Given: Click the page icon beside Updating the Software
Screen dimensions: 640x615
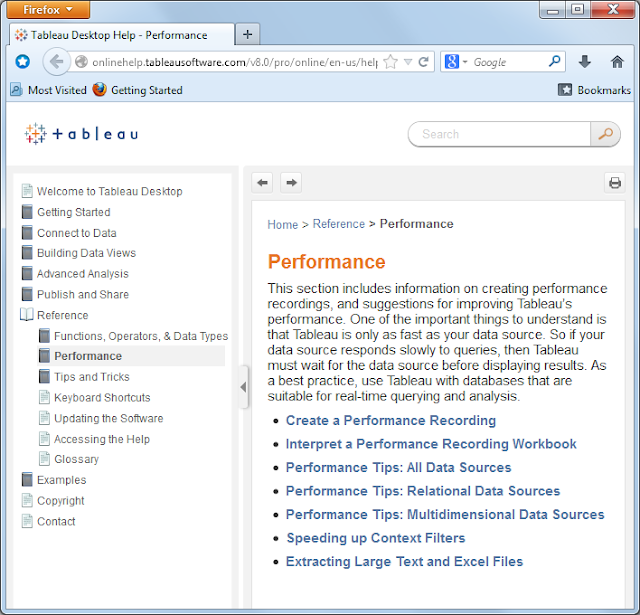Looking at the screenshot, I should [x=44, y=418].
